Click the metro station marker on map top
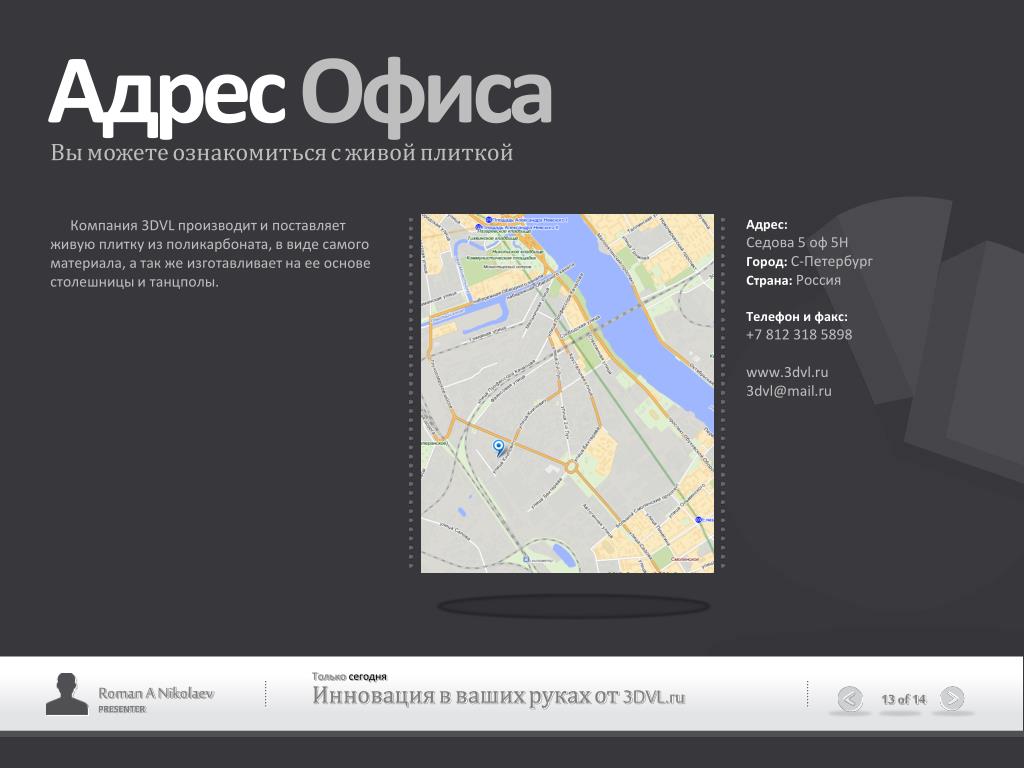 tap(489, 219)
